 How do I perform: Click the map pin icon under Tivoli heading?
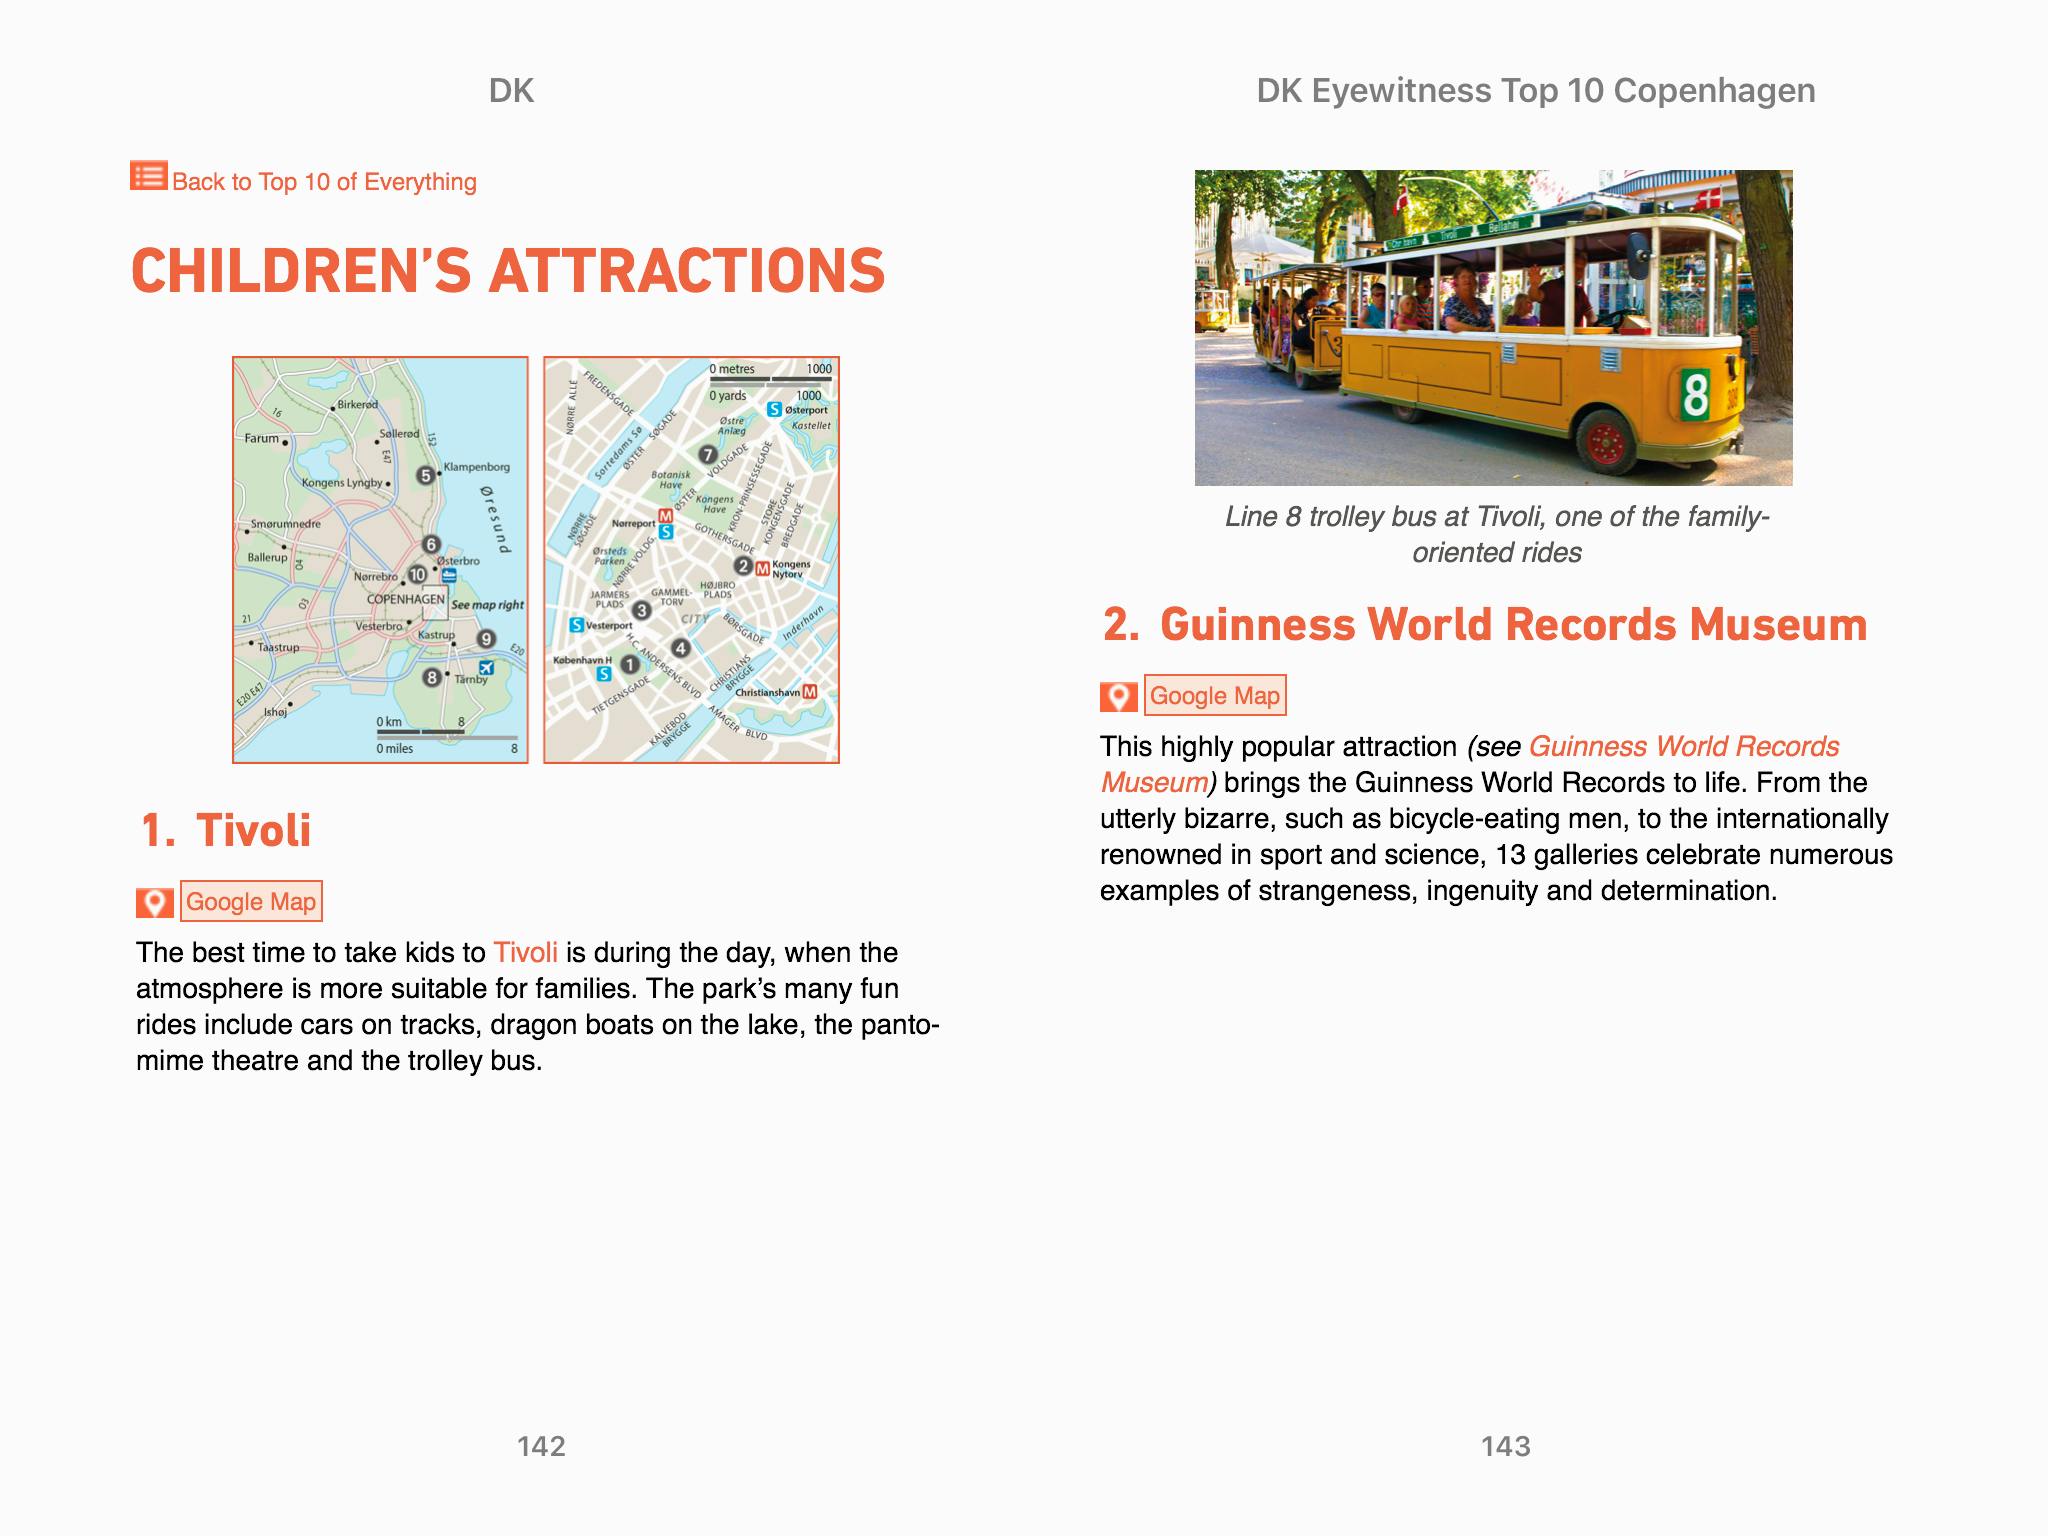[155, 902]
